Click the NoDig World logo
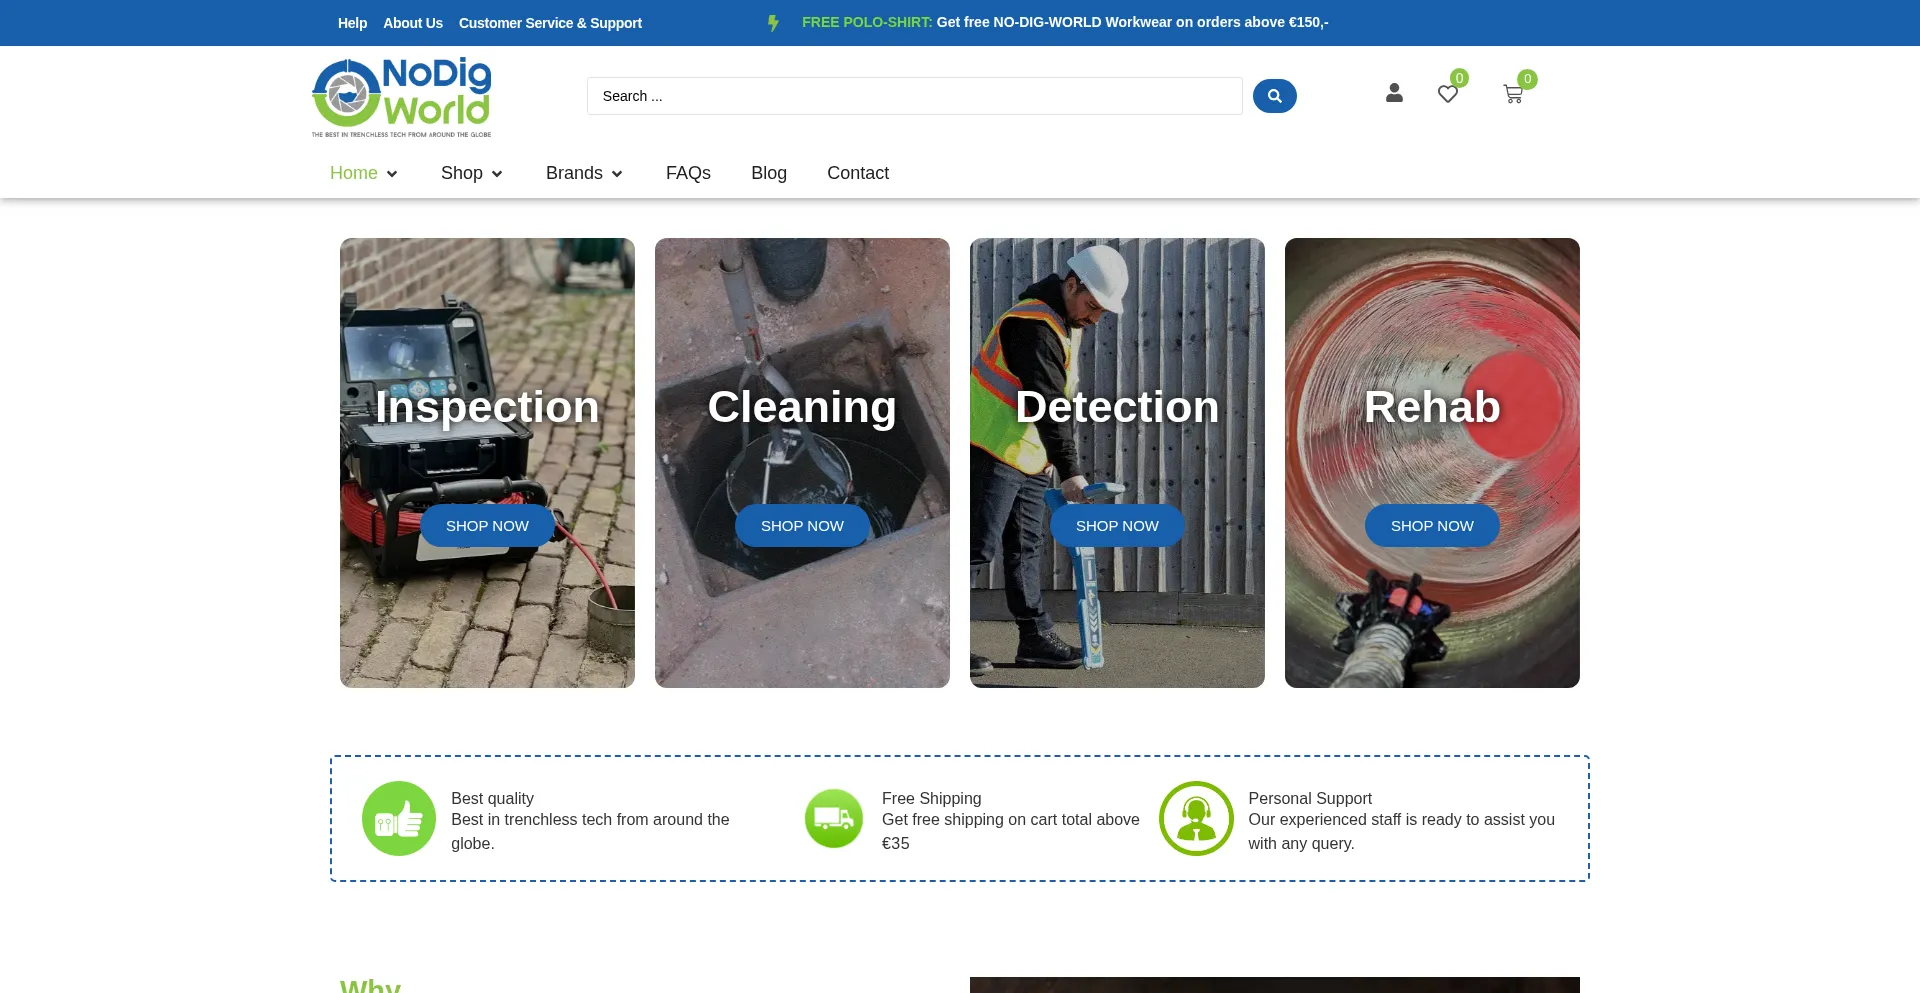The height and width of the screenshot is (993, 1920). 401,97
